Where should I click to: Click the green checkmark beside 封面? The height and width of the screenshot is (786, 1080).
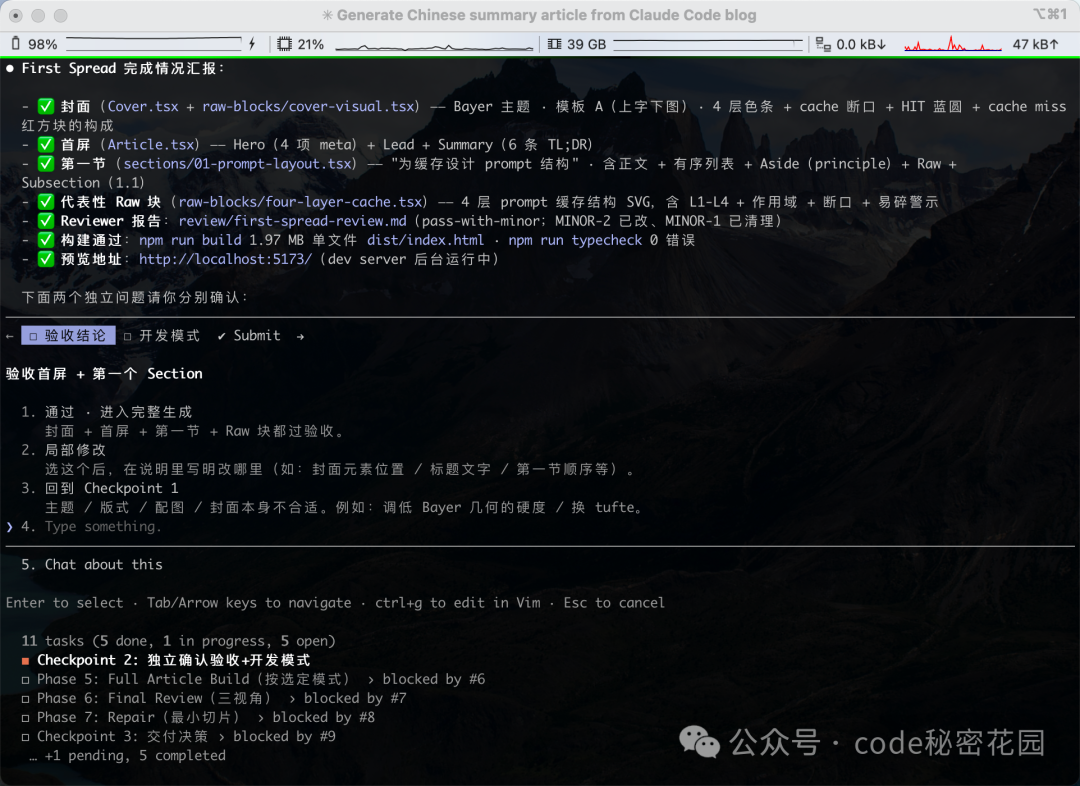tap(45, 106)
